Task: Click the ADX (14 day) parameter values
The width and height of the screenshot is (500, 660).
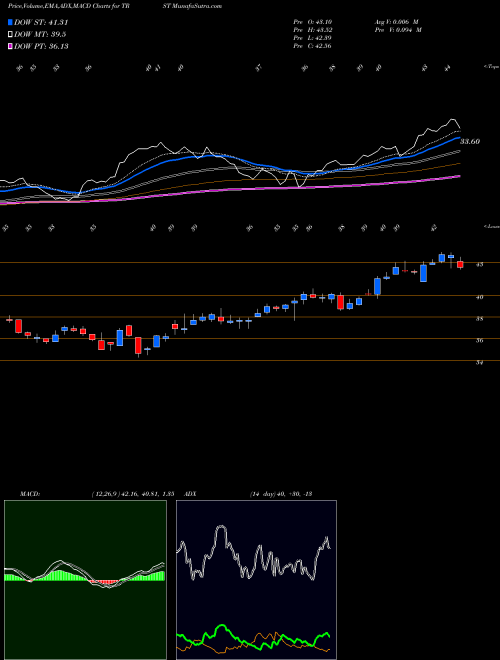Action: click(280, 494)
